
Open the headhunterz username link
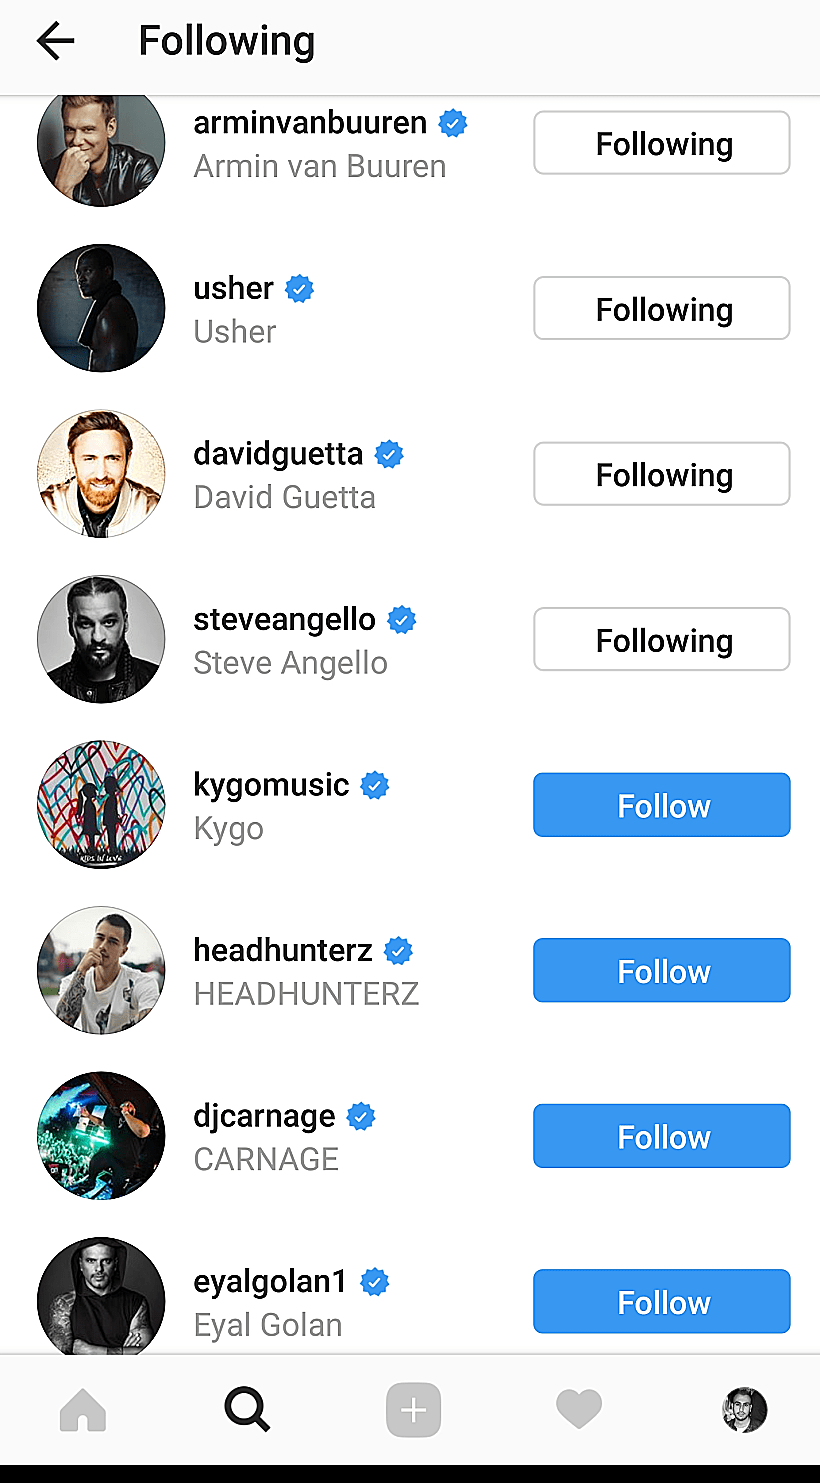pyautogui.click(x=283, y=950)
